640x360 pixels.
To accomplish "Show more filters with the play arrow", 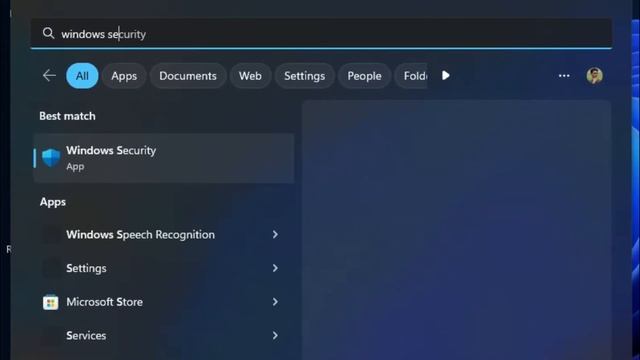I will tap(446, 76).
